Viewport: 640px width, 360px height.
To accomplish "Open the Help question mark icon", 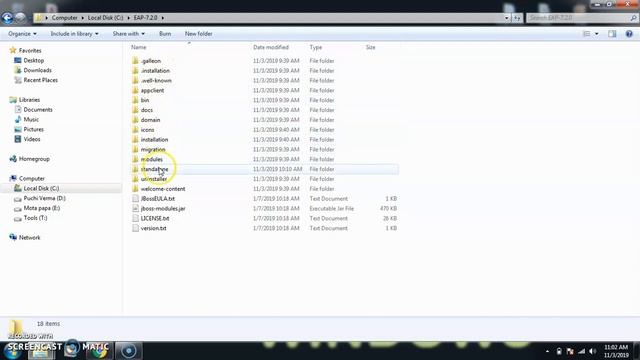I will pyautogui.click(x=629, y=34).
